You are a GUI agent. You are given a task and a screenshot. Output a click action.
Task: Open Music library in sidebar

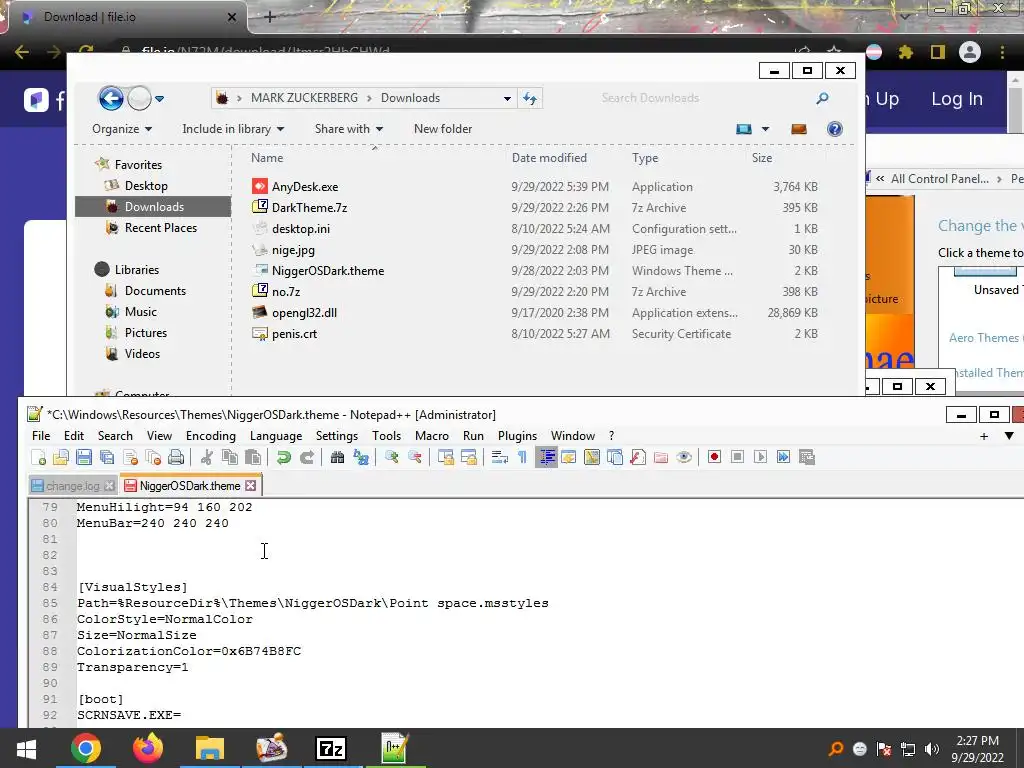pos(140,312)
